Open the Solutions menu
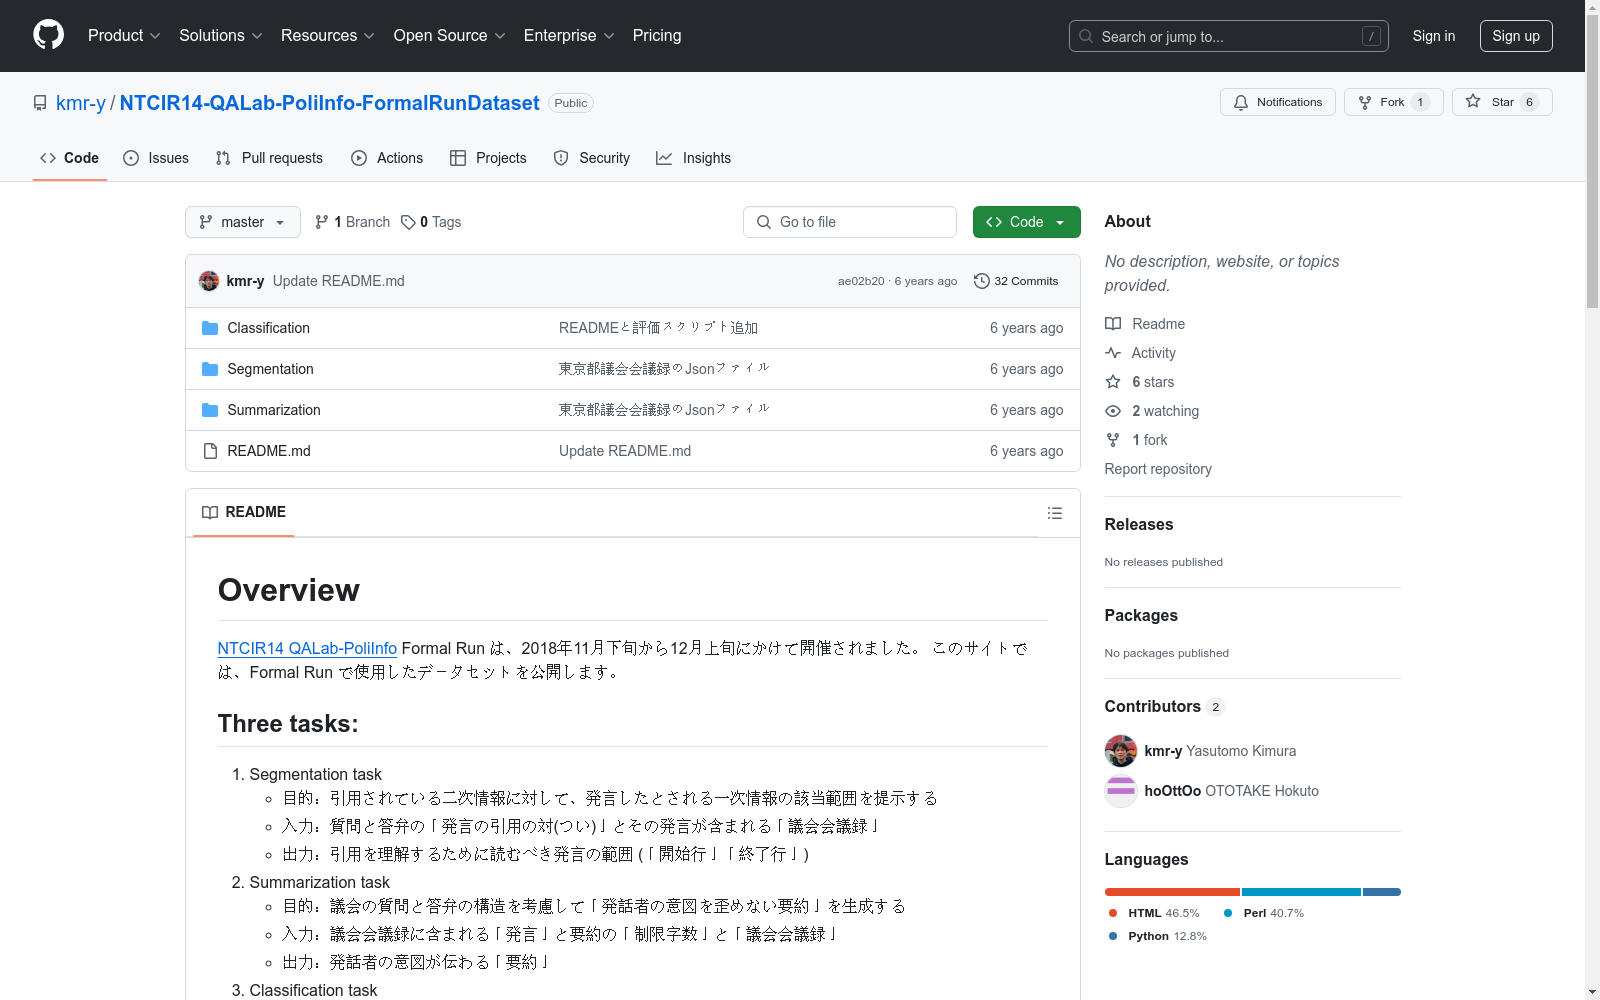 (220, 35)
